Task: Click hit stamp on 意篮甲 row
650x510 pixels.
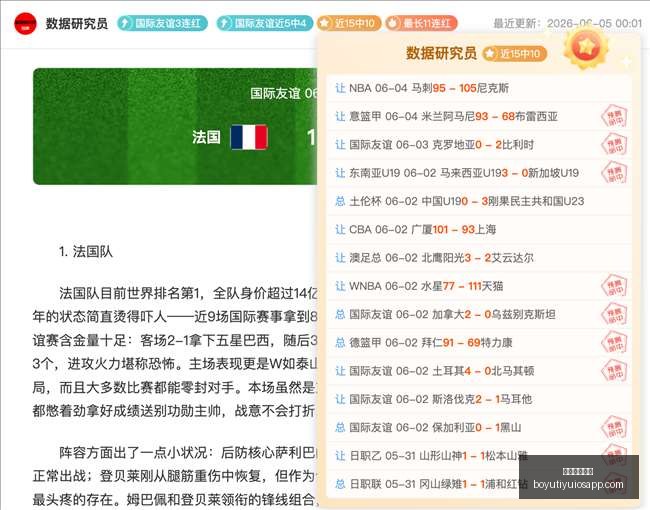Action: [614, 117]
